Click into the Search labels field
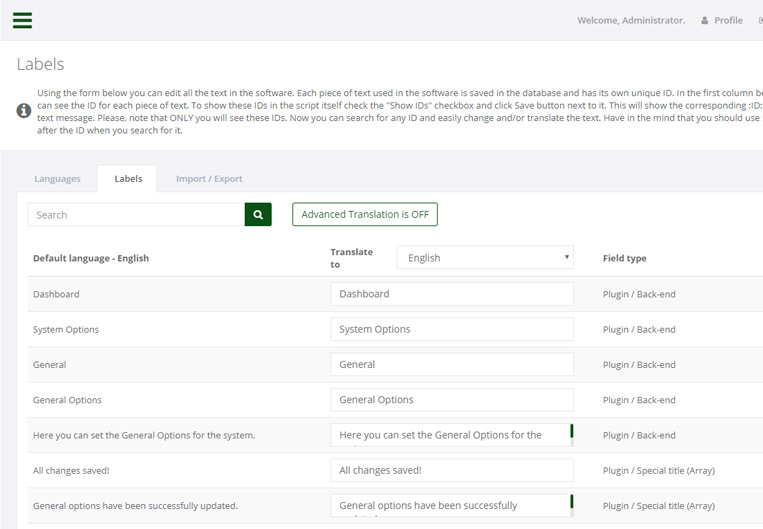 pos(136,215)
